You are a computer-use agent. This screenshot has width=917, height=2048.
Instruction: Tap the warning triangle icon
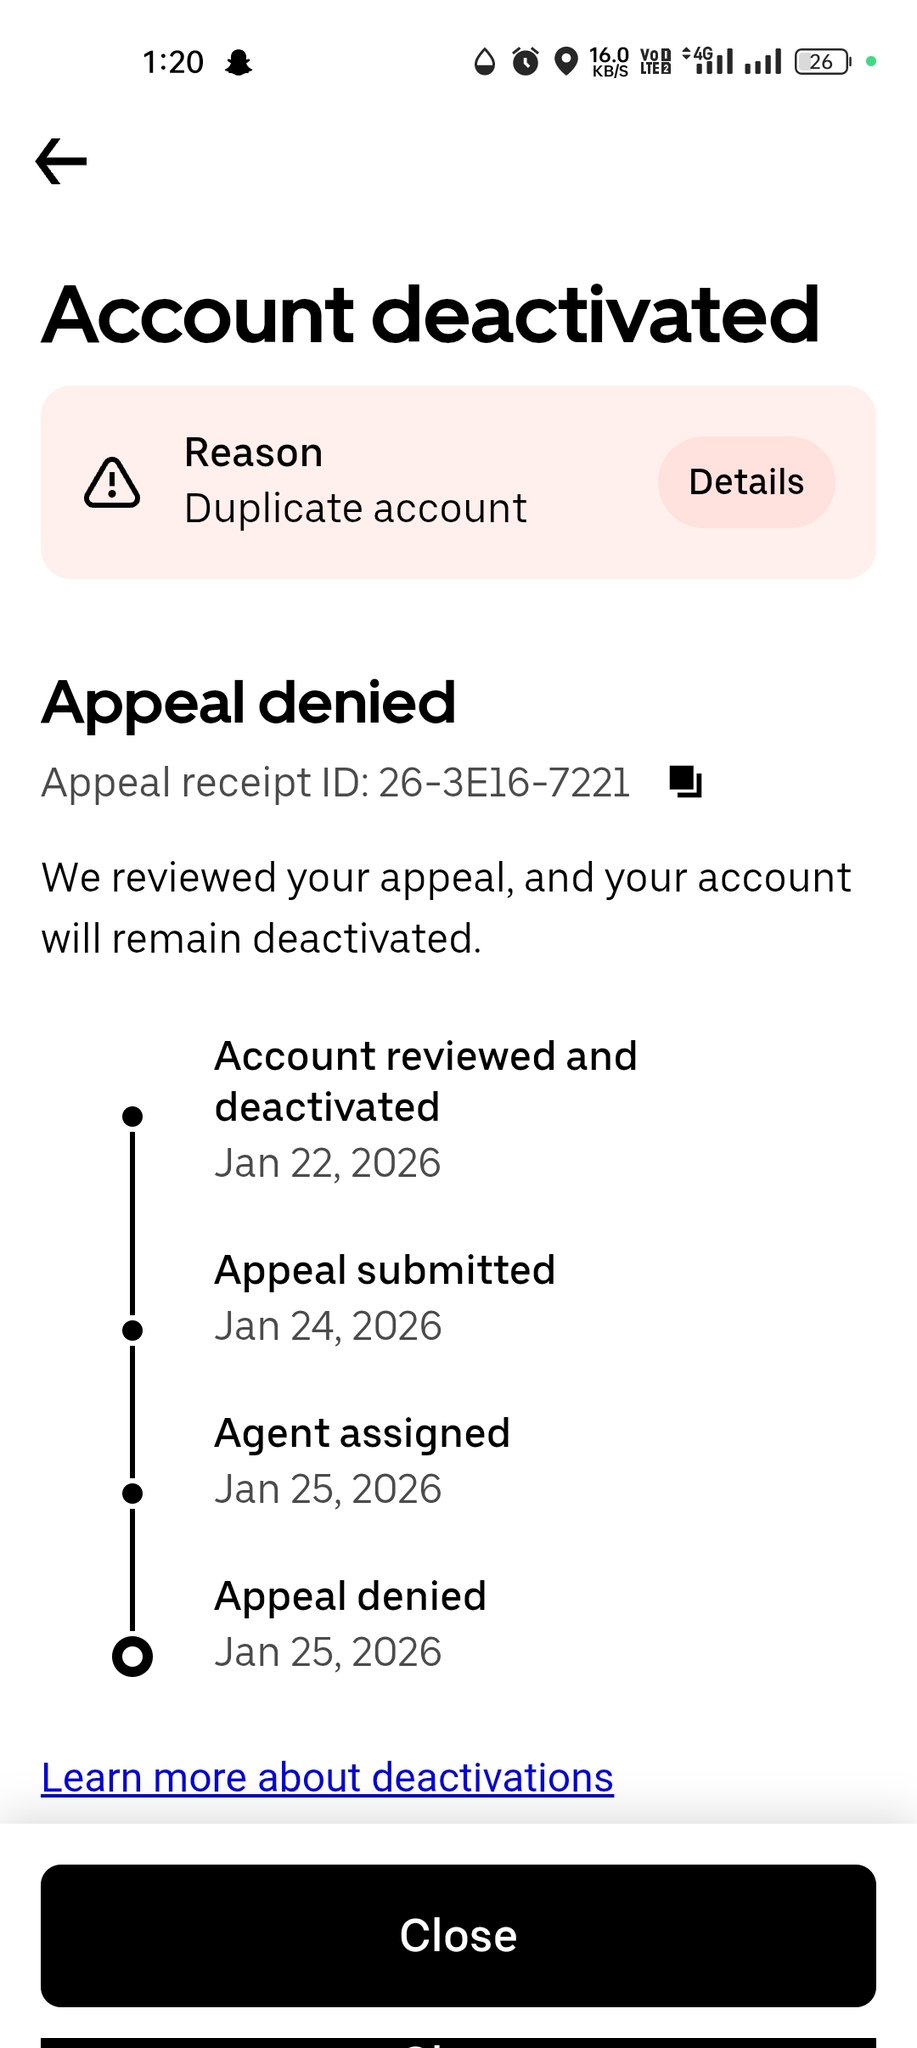112,483
